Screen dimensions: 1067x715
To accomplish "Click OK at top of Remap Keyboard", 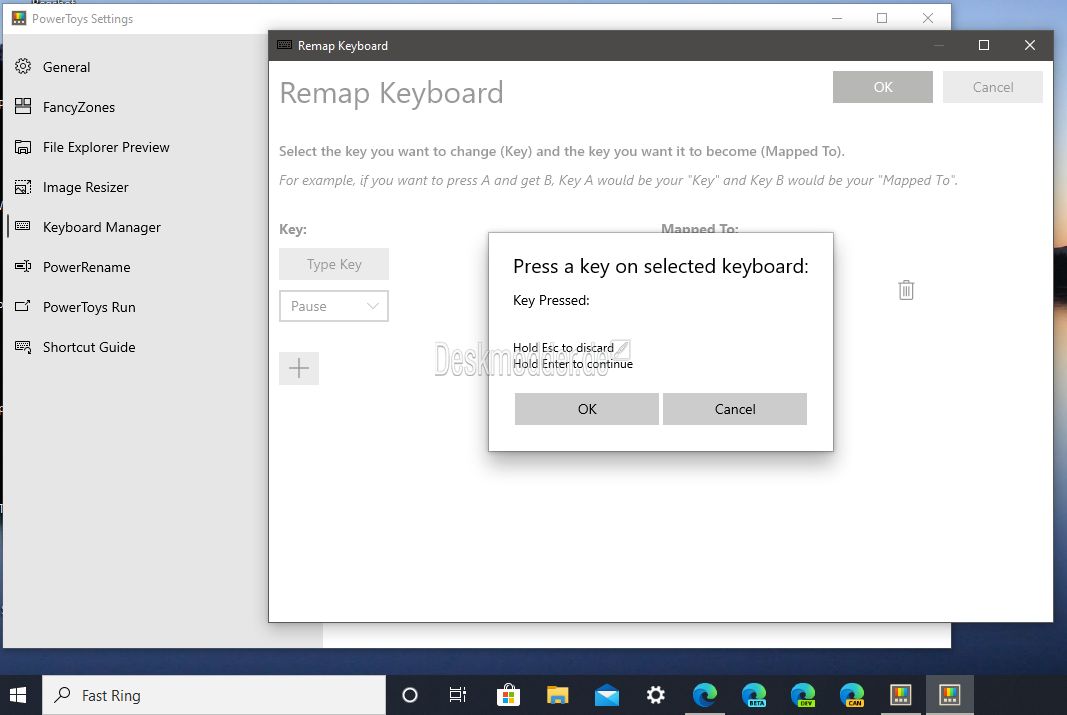I will (883, 87).
